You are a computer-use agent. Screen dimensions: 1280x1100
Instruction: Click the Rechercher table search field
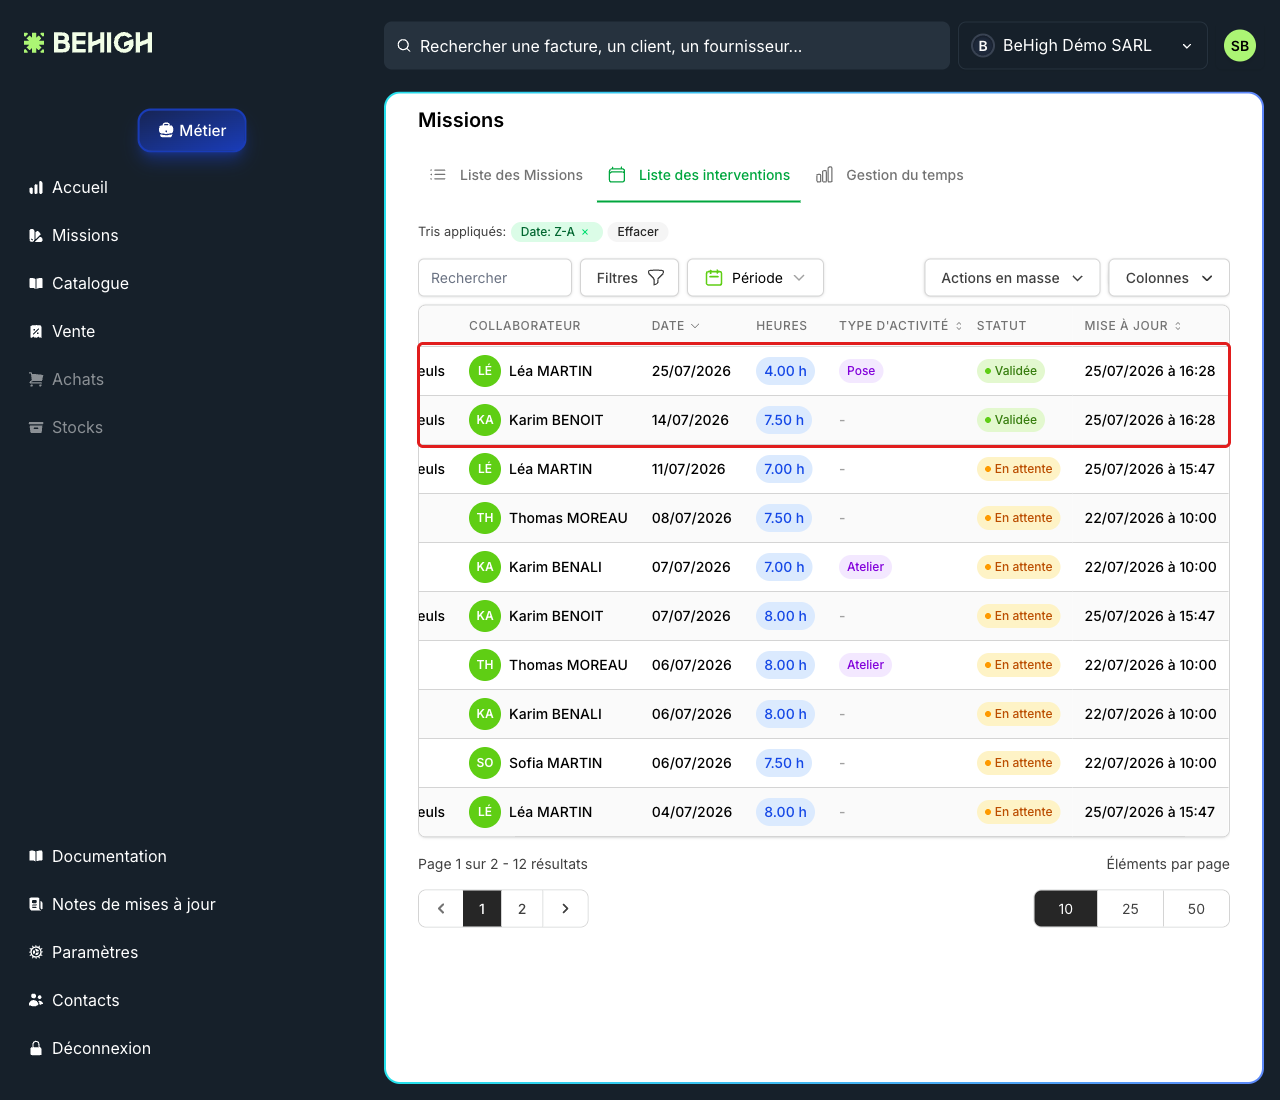point(495,278)
